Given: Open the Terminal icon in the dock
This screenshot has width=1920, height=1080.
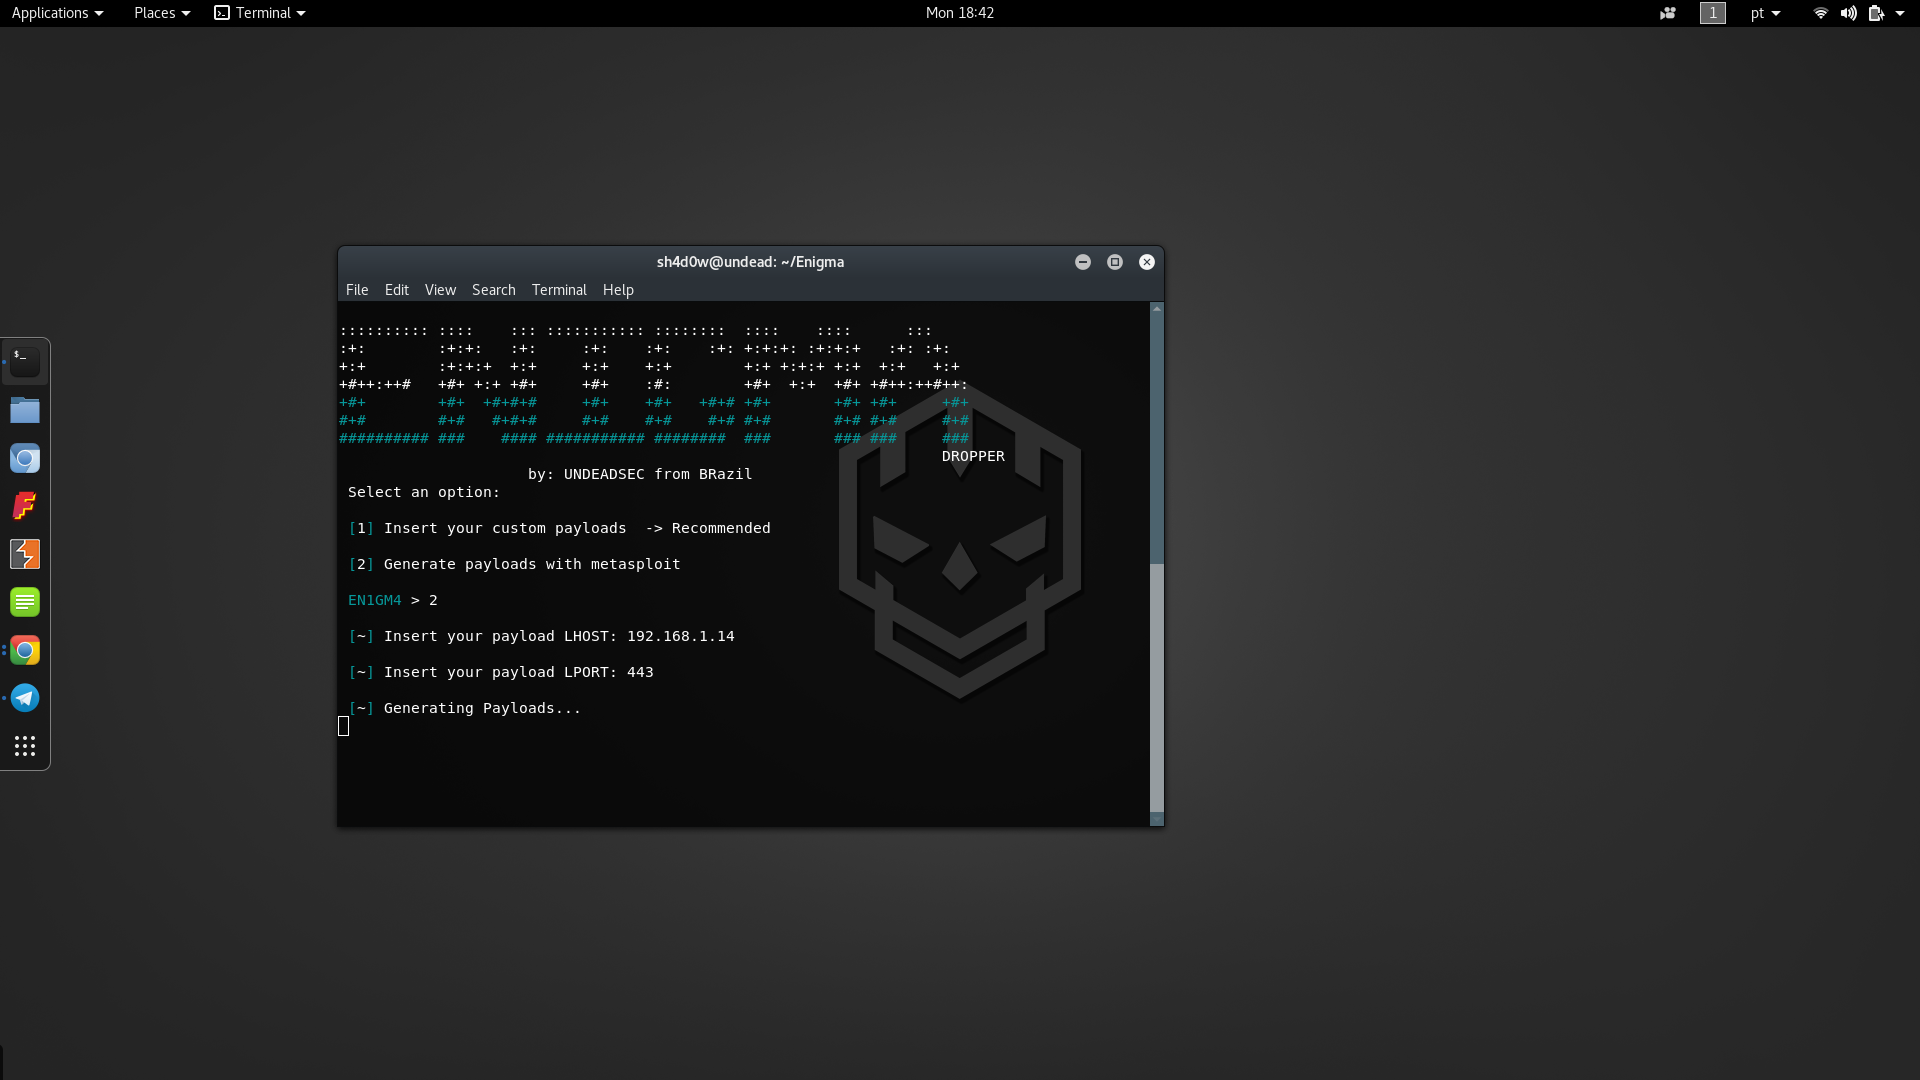Looking at the screenshot, I should 25,362.
